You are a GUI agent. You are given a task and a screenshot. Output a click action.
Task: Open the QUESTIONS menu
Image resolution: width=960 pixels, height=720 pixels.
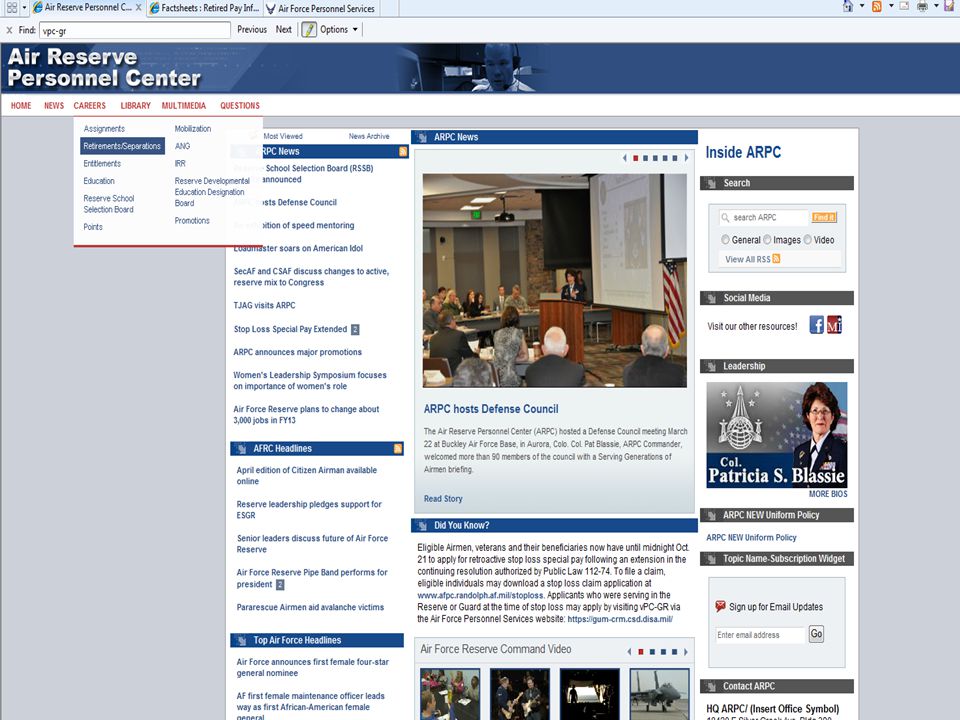[240, 105]
